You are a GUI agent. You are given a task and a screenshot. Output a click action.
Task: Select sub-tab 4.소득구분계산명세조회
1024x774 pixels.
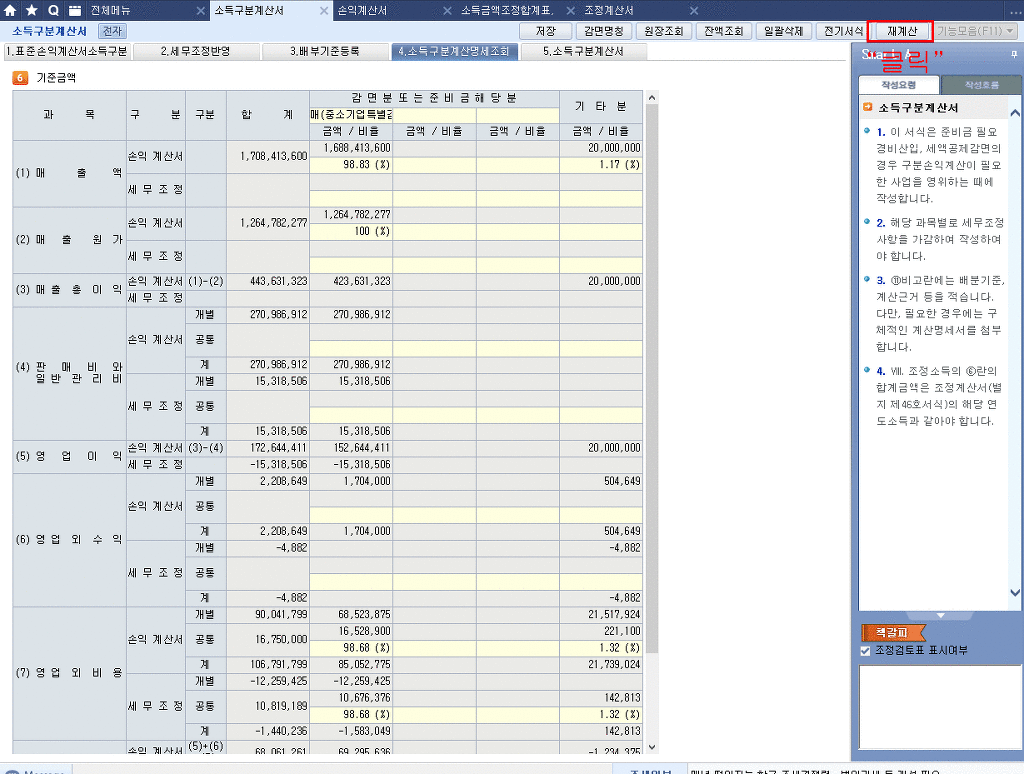455,51
